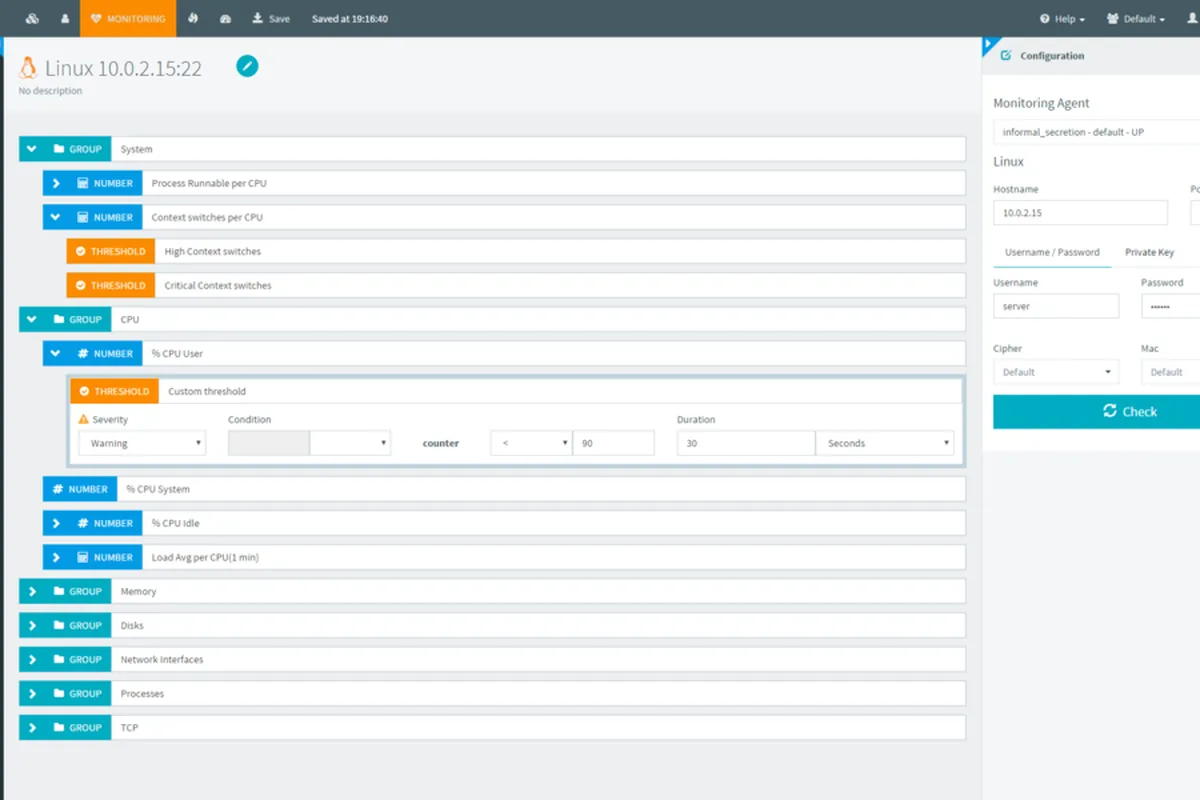Open the Severity Warning dropdown
The height and width of the screenshot is (800, 1200).
click(x=142, y=443)
